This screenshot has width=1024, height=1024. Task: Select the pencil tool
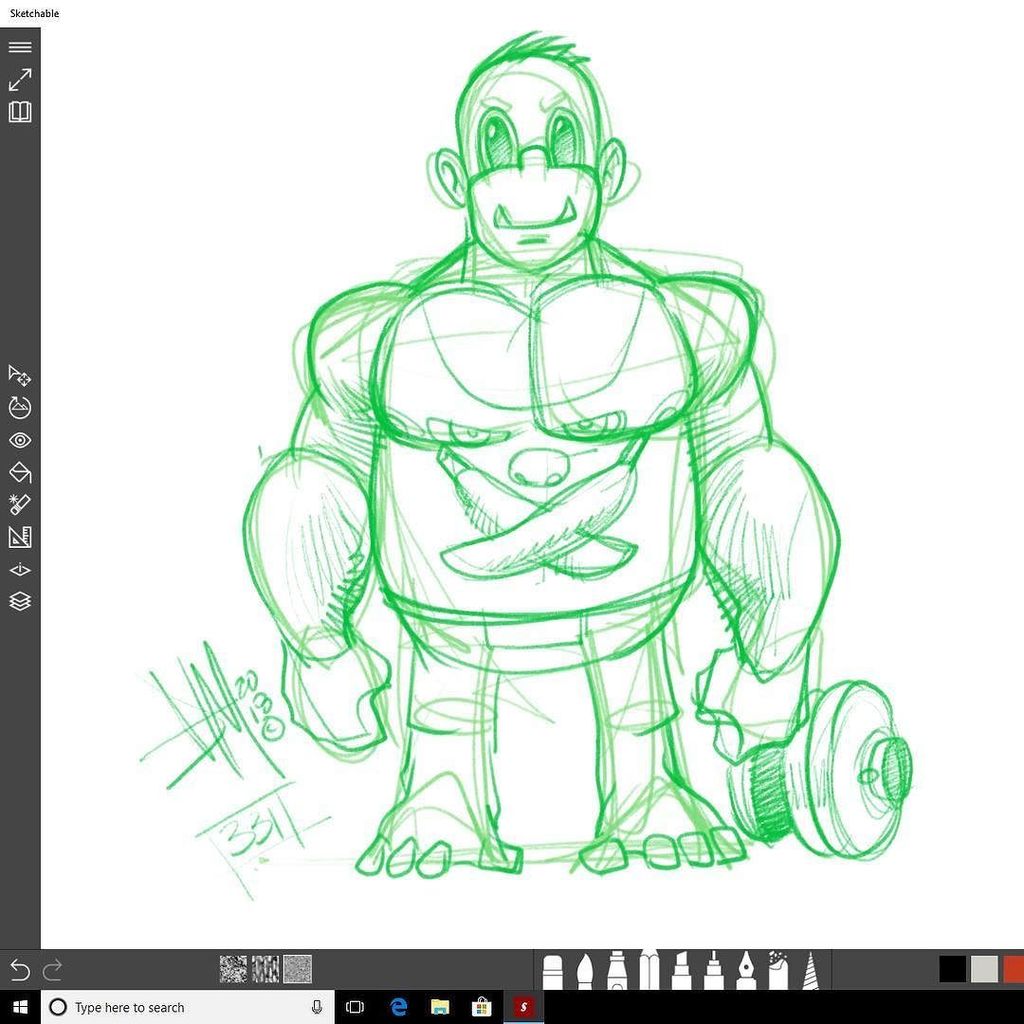[x=649, y=970]
